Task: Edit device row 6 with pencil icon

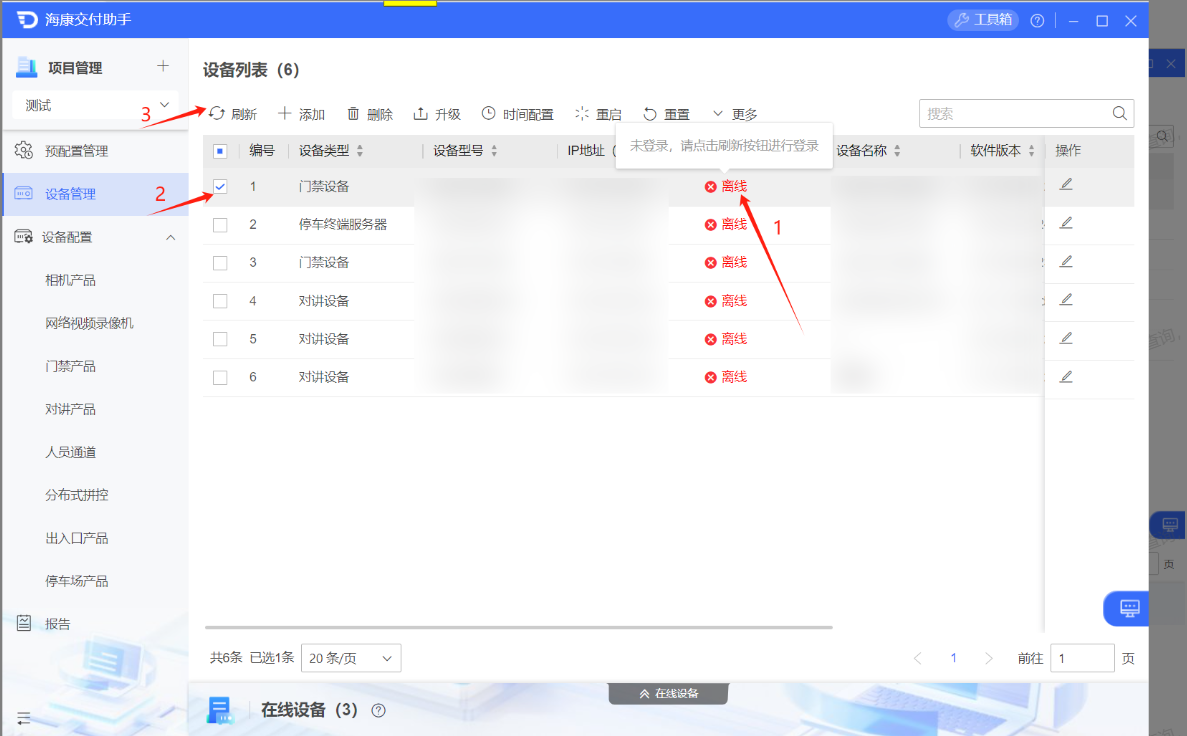Action: (x=1066, y=376)
